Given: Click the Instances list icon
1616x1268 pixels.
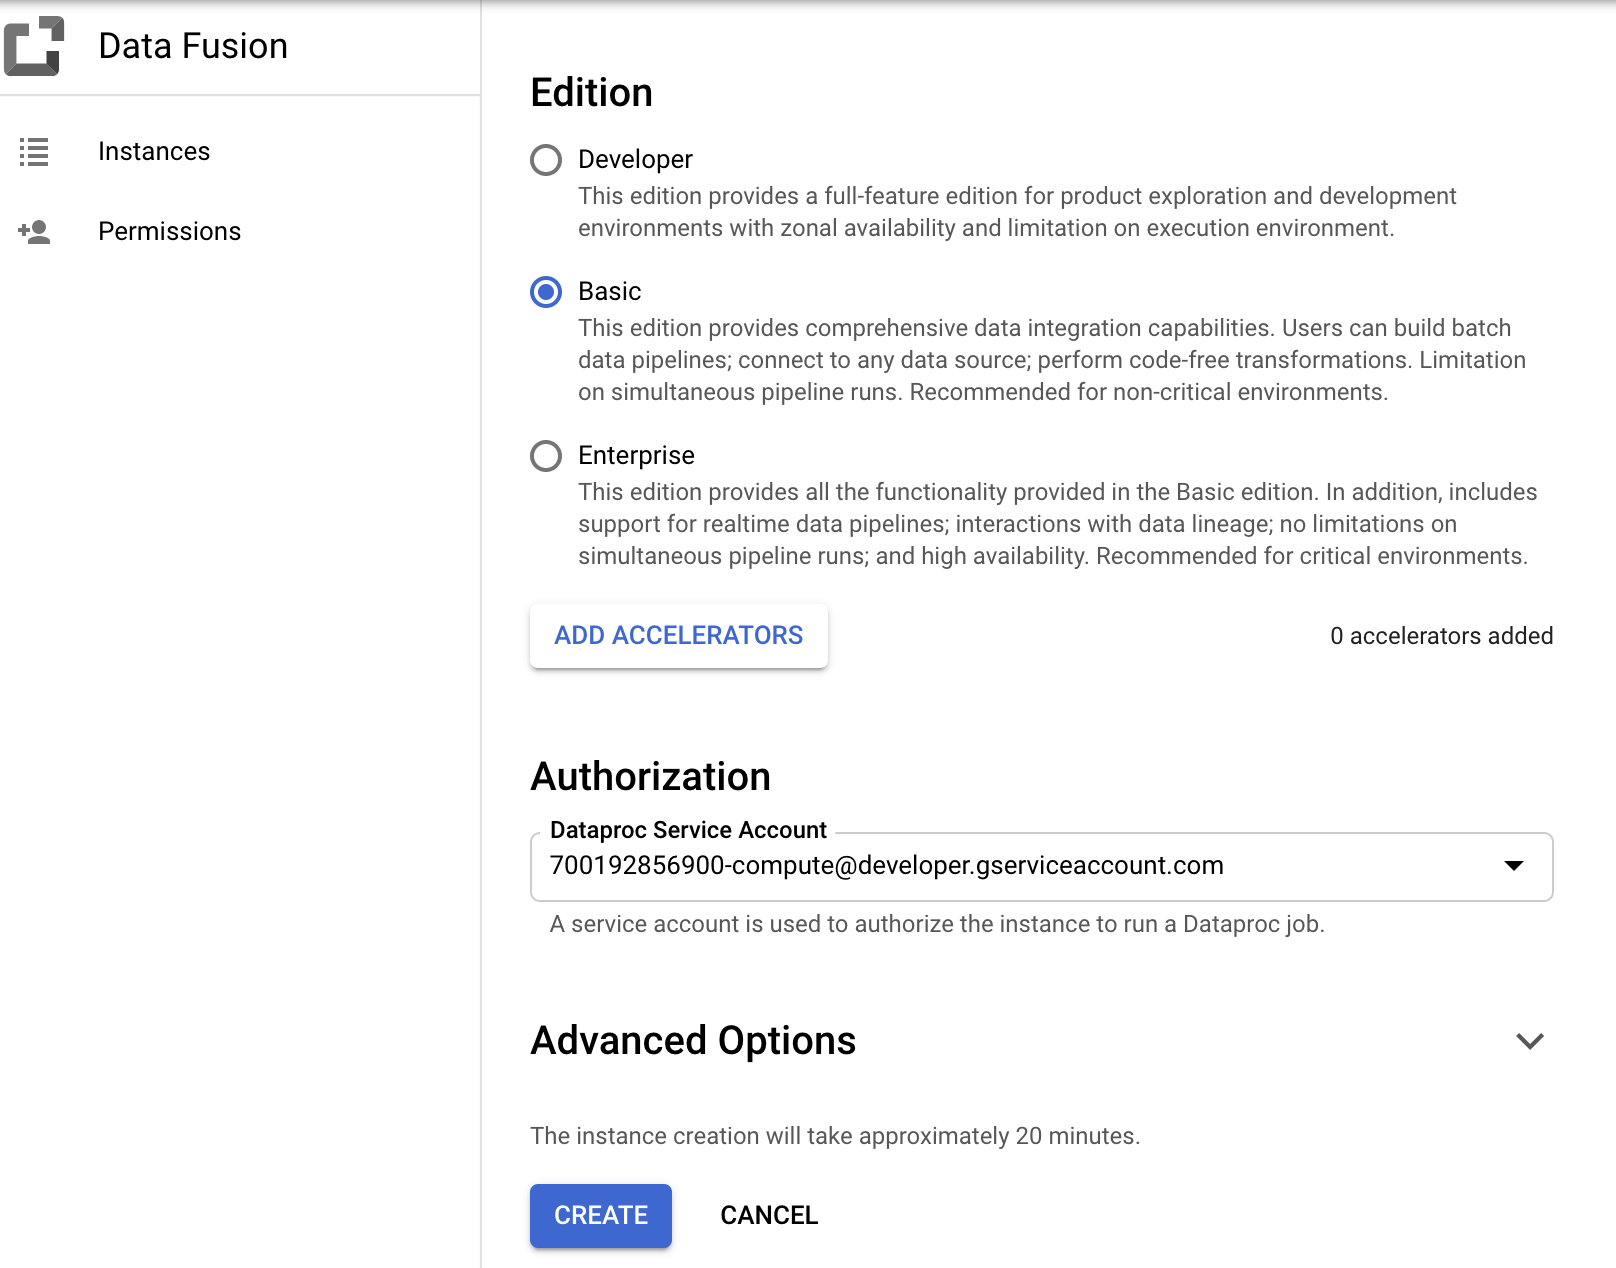Looking at the screenshot, I should click(34, 152).
